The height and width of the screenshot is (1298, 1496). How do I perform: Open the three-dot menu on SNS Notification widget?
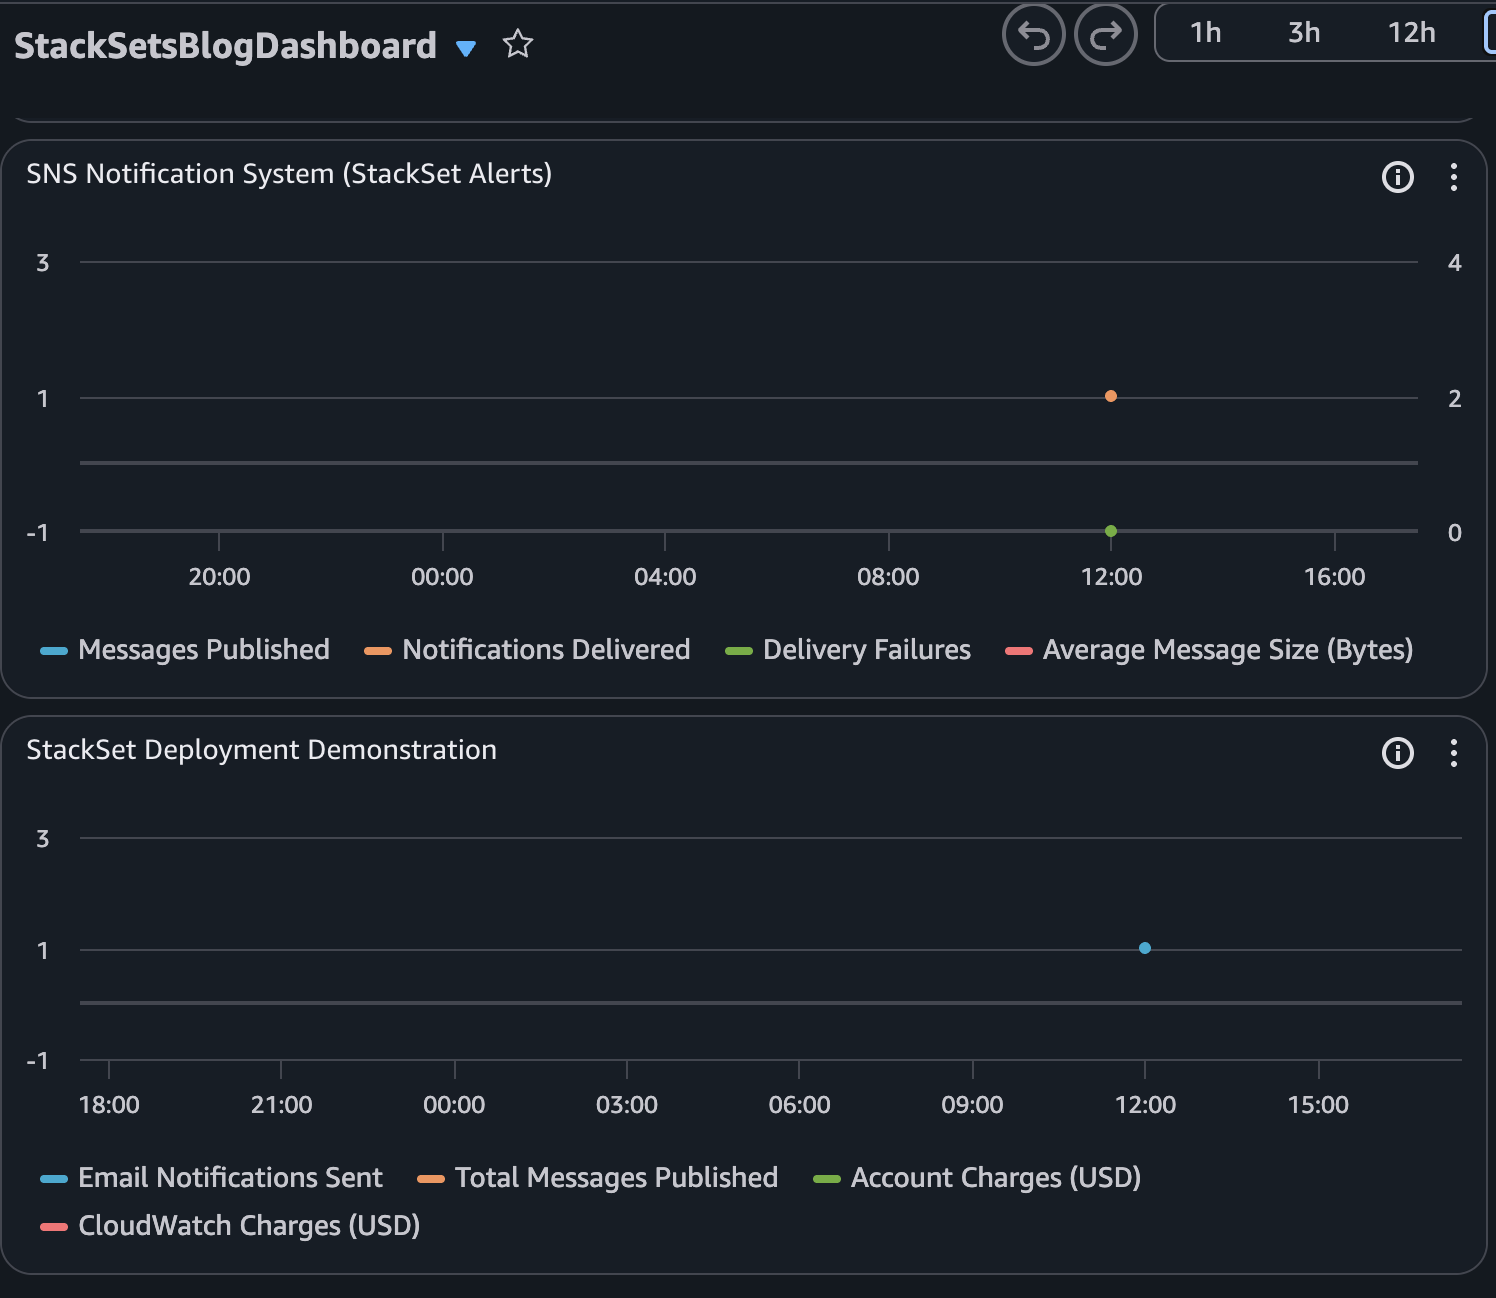pos(1454,177)
